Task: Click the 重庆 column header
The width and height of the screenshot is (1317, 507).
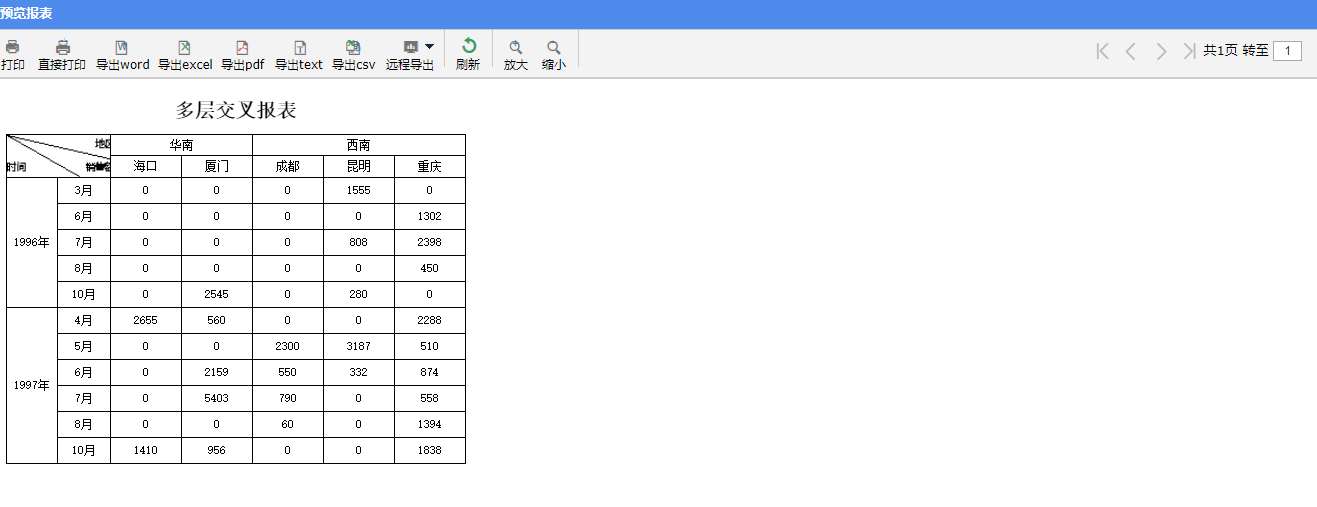Action: [430, 167]
